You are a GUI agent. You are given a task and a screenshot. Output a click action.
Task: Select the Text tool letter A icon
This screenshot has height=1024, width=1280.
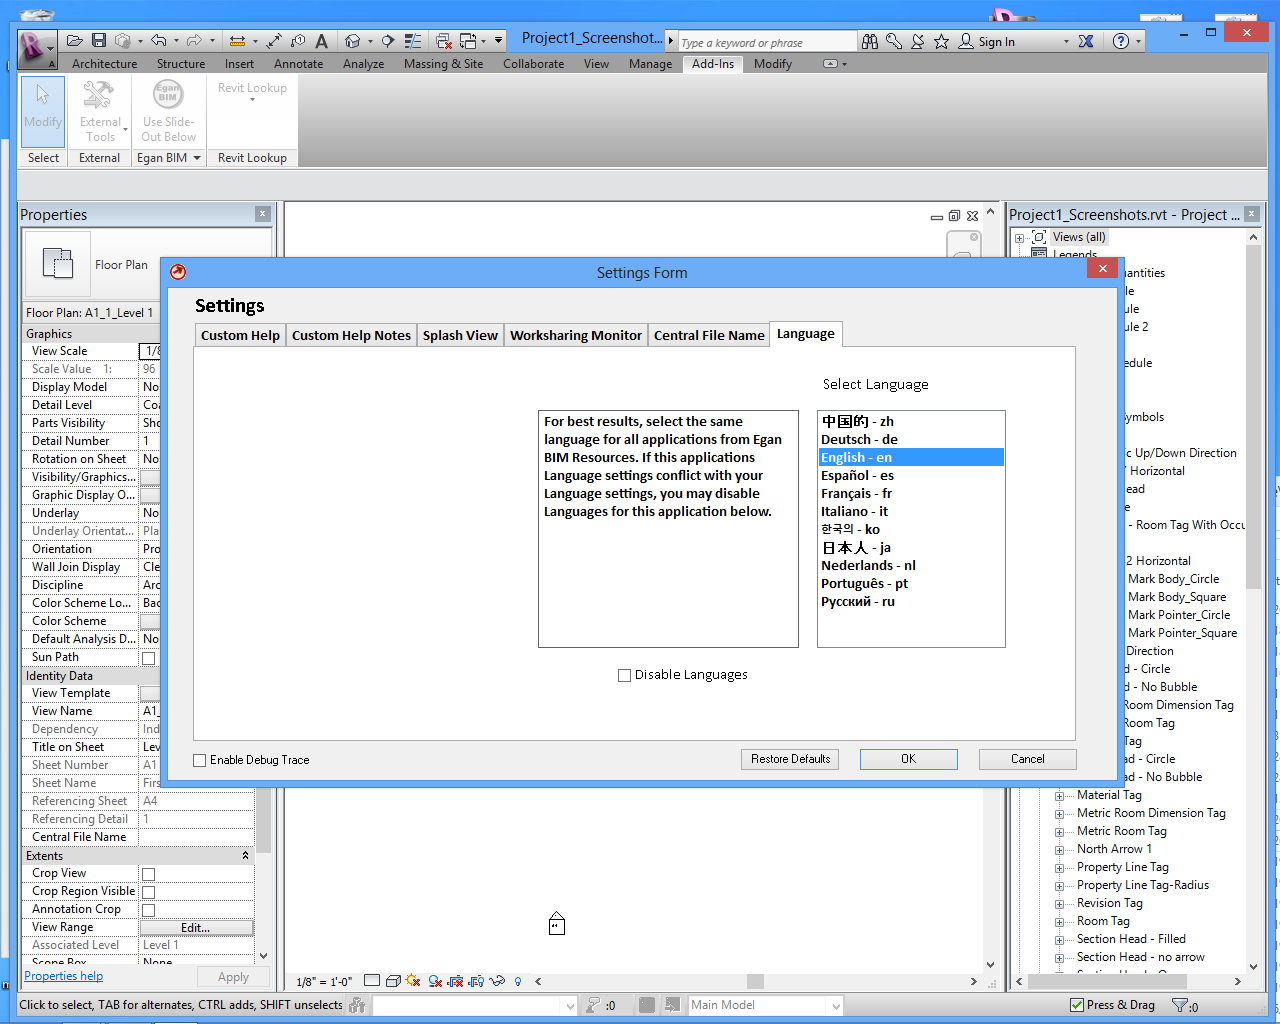click(321, 41)
